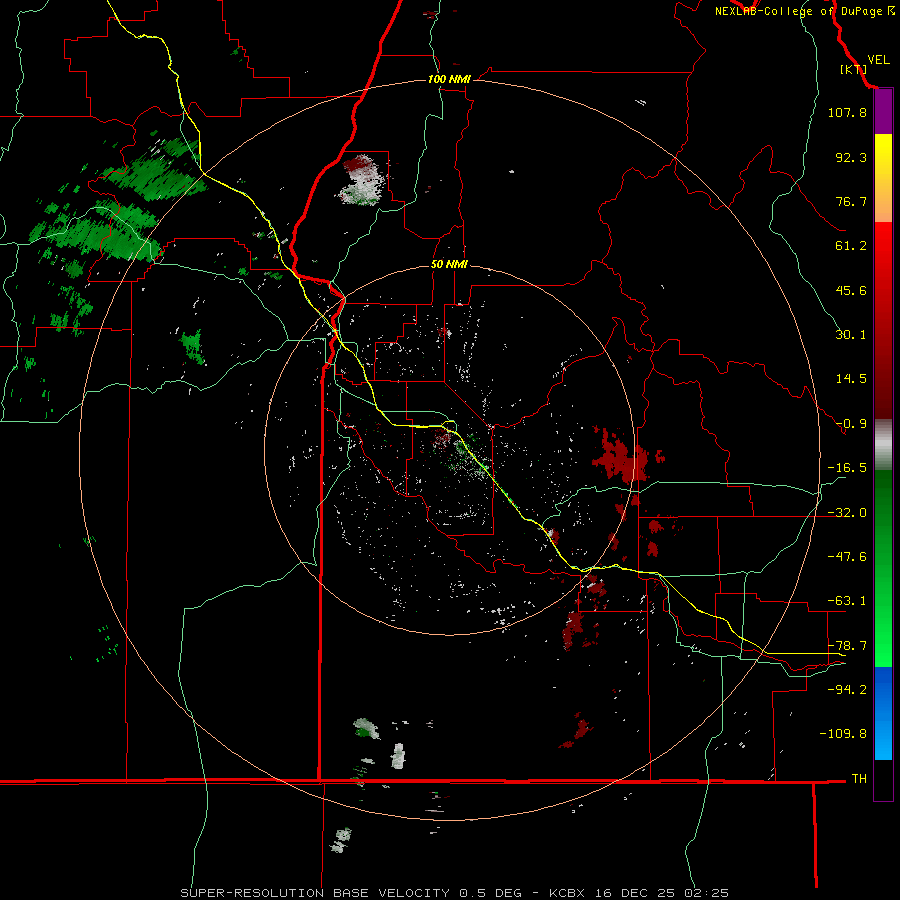Click the -94.2 legend value
900x900 pixels.
[x=847, y=689]
